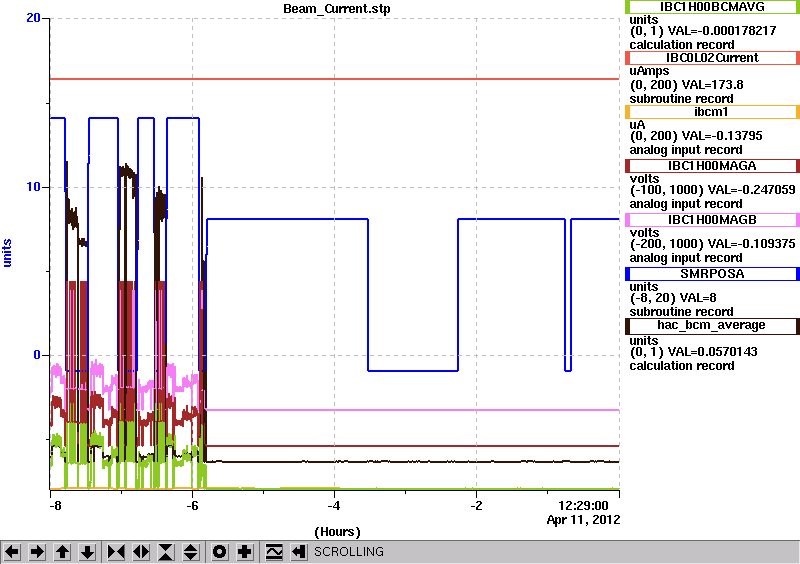Expand the vertical axis using up-down triangles icon
Screen dimensions: 800x564
pyautogui.click(x=191, y=552)
